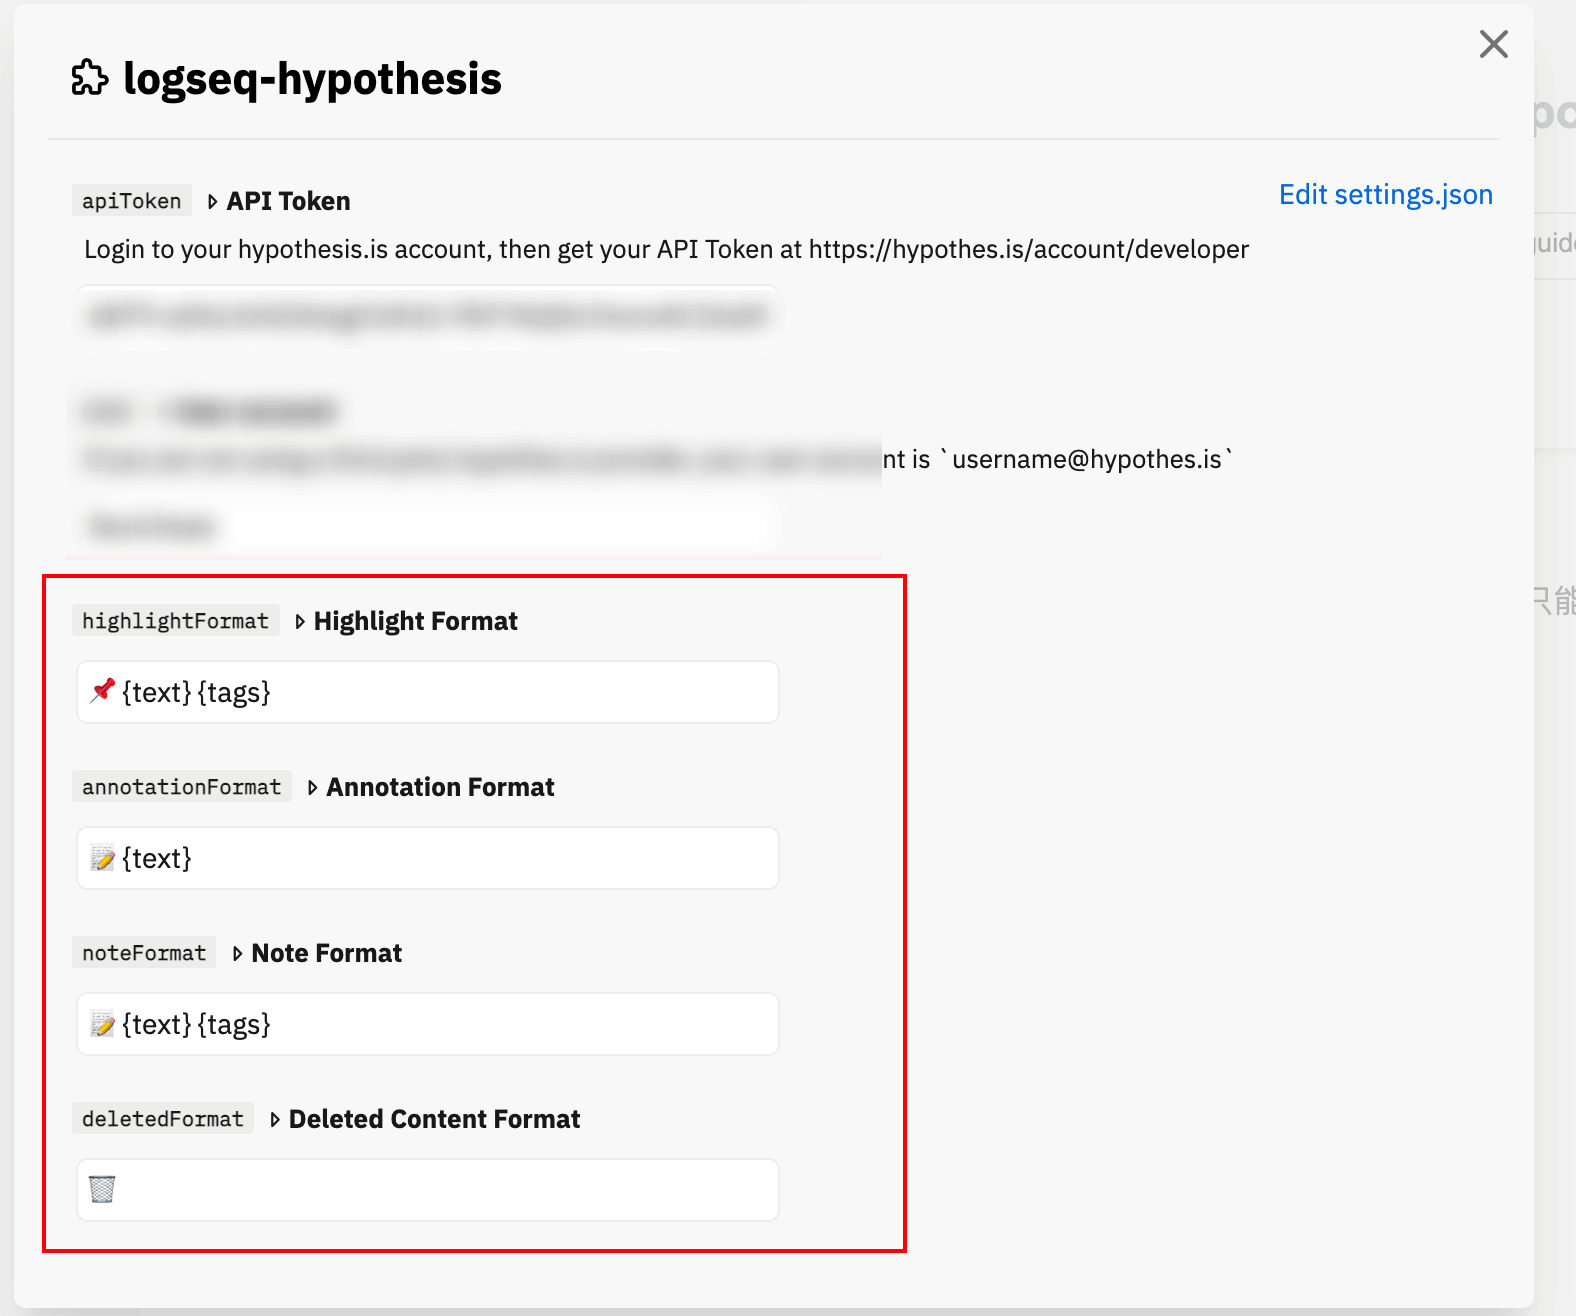Click the memo emoji in Annotation Format field

102,858
